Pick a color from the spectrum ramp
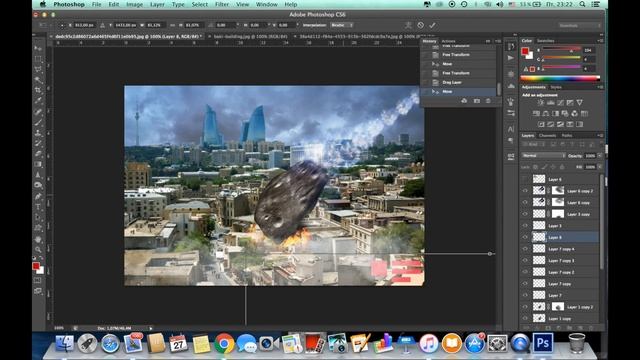This screenshot has width=640, height=360. 560,78
